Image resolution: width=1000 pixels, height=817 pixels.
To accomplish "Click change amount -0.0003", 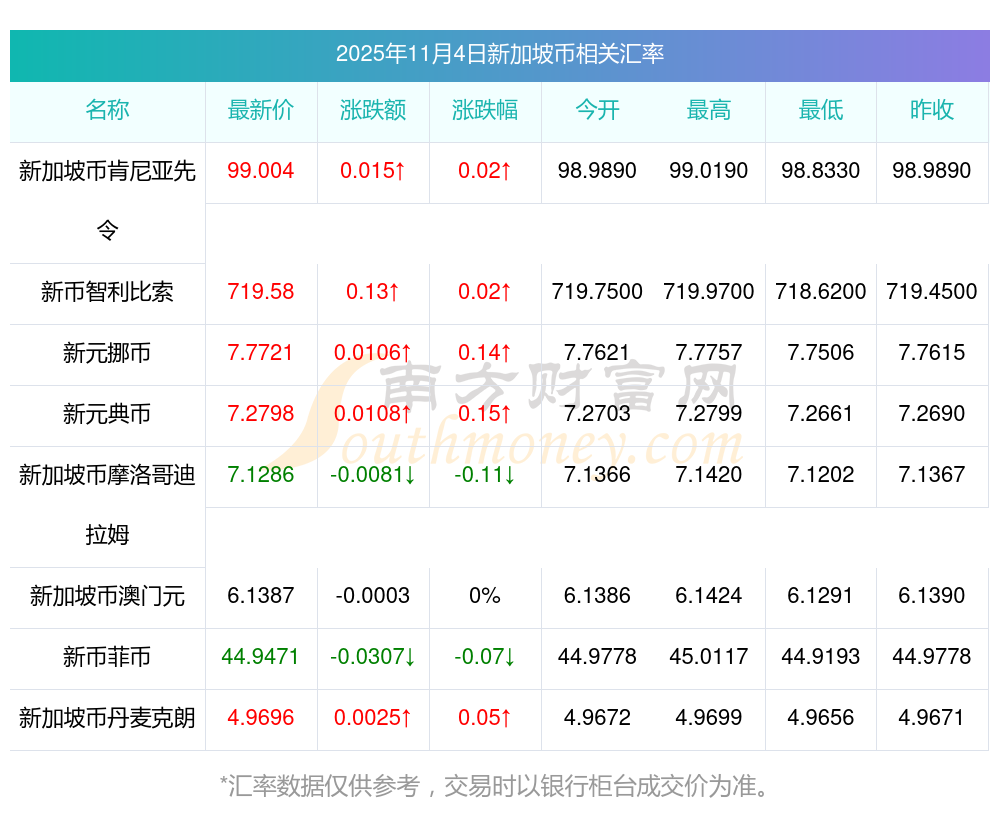I will coord(372,596).
